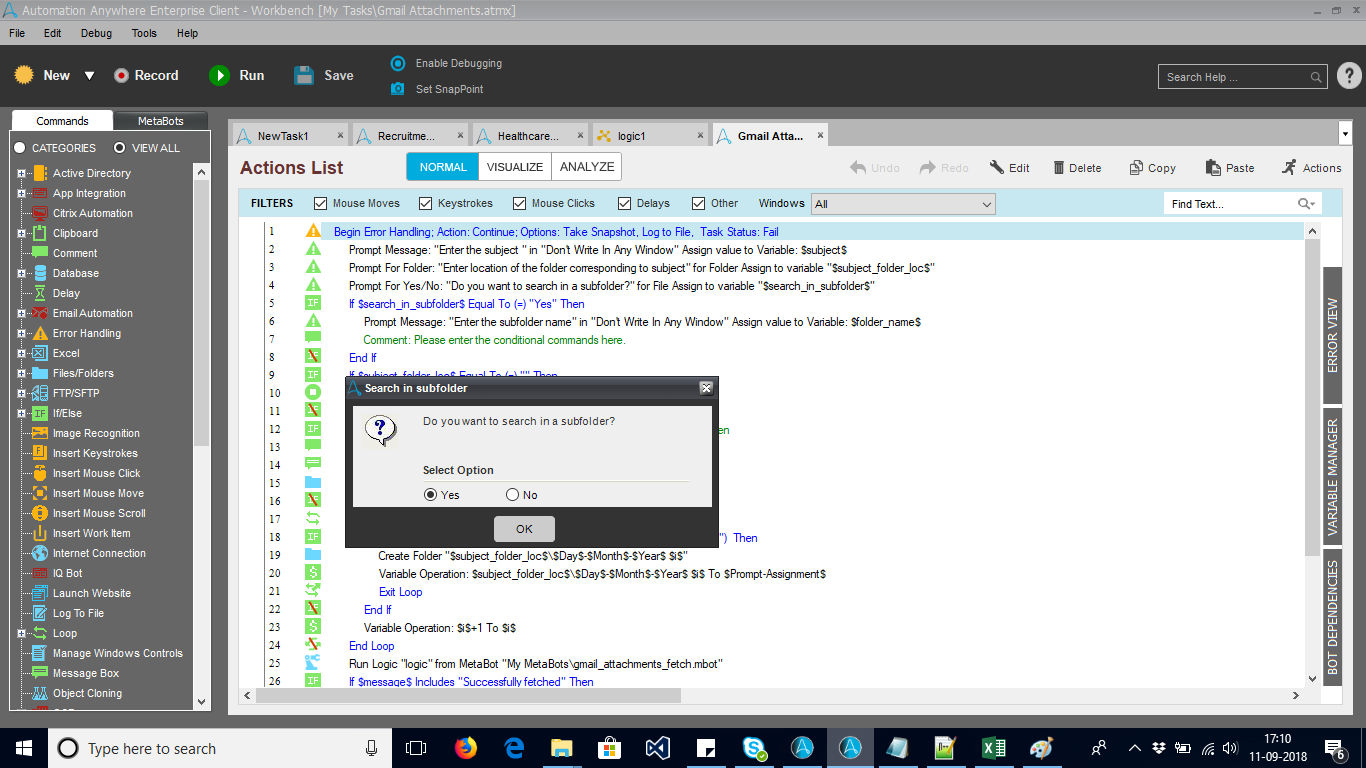Select the Insert Mouse Scroll icon
This screenshot has width=1366, height=768.
click(40, 513)
